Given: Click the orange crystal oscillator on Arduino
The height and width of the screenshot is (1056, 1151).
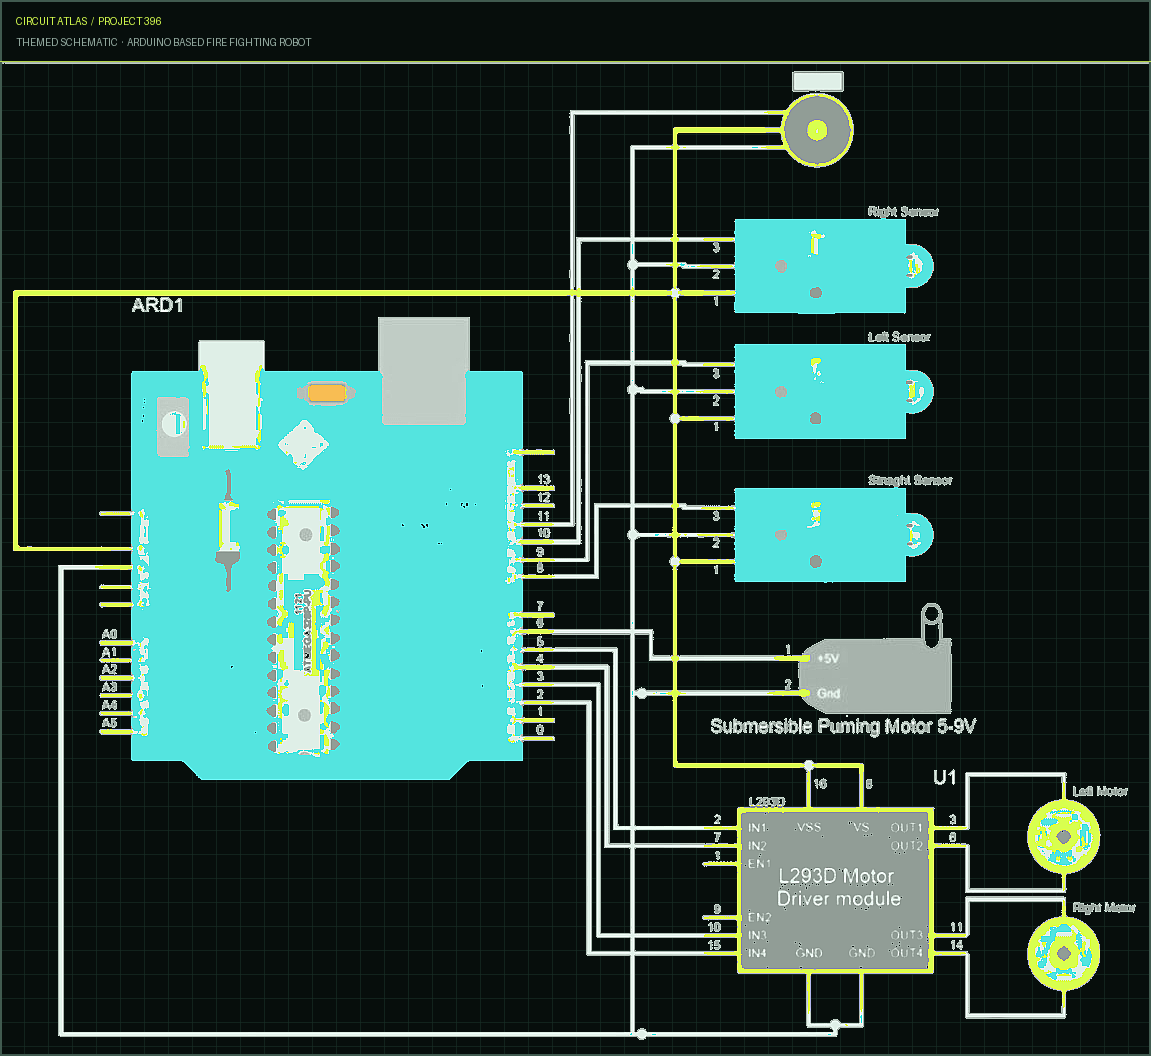Looking at the screenshot, I should pos(327,393).
